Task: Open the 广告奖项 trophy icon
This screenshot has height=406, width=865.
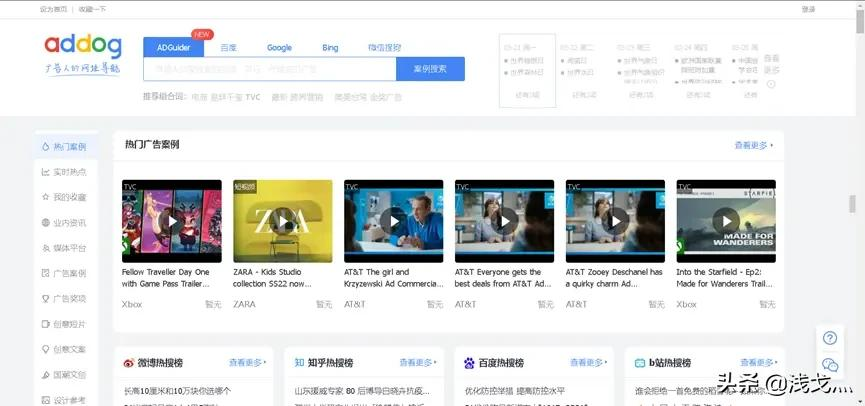Action: 45,298
